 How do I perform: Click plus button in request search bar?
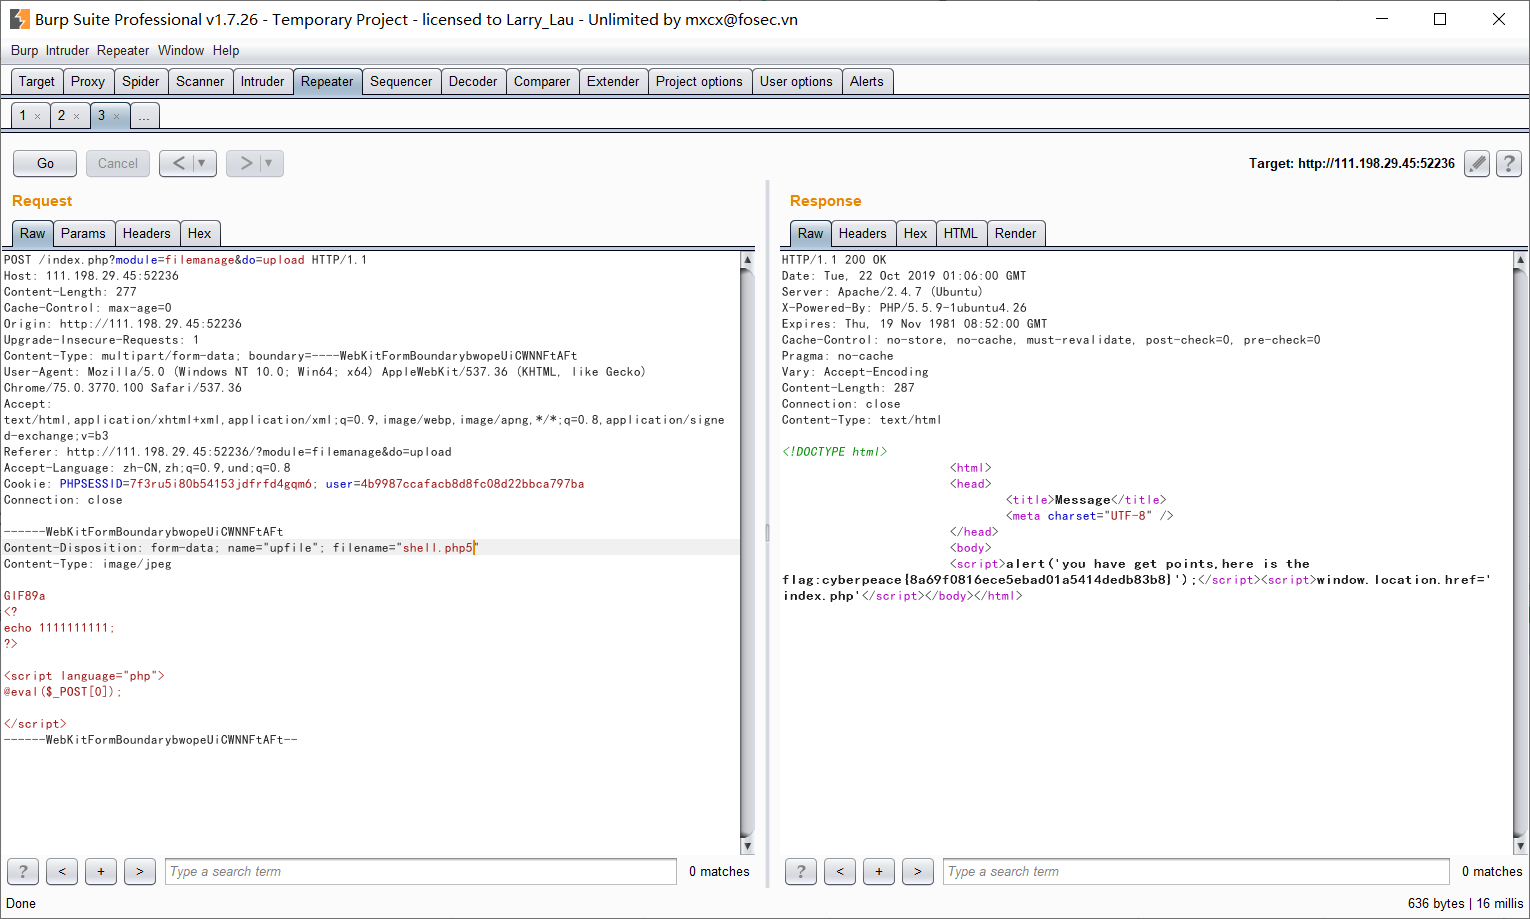click(101, 871)
